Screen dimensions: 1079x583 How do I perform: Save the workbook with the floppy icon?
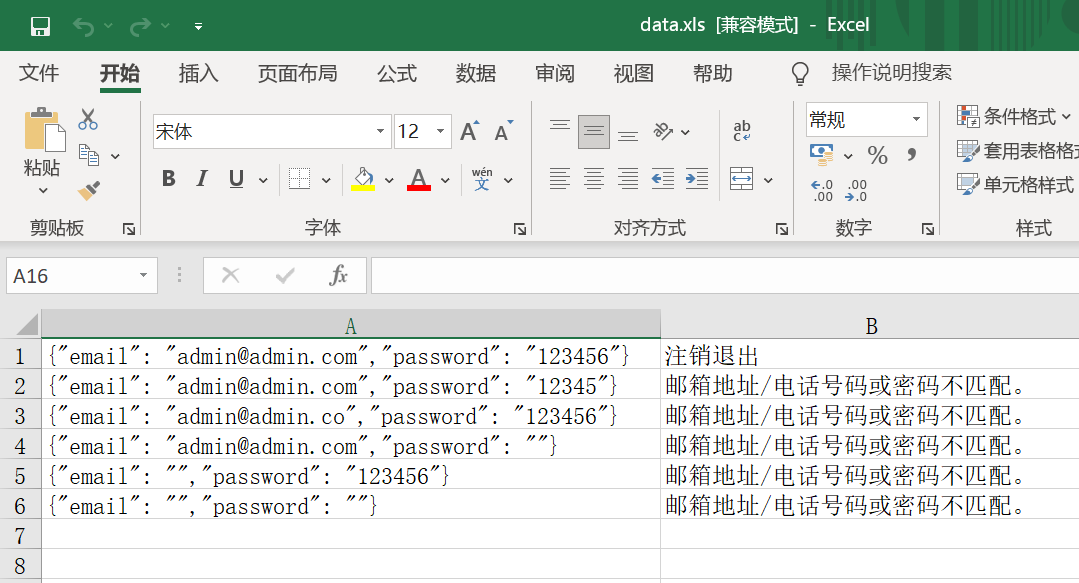coord(41,26)
